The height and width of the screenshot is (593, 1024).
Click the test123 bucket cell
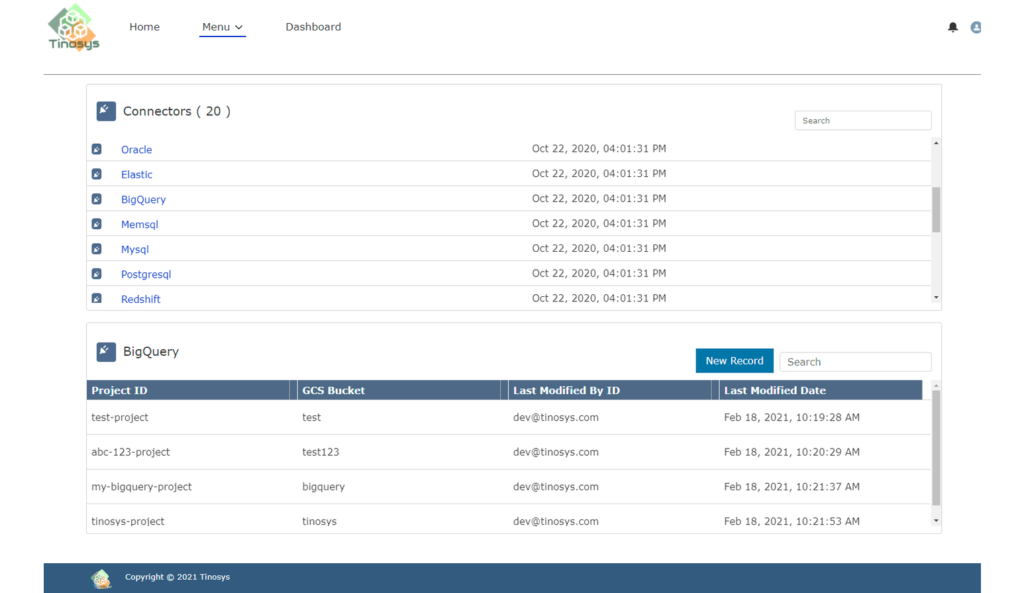[x=321, y=452]
